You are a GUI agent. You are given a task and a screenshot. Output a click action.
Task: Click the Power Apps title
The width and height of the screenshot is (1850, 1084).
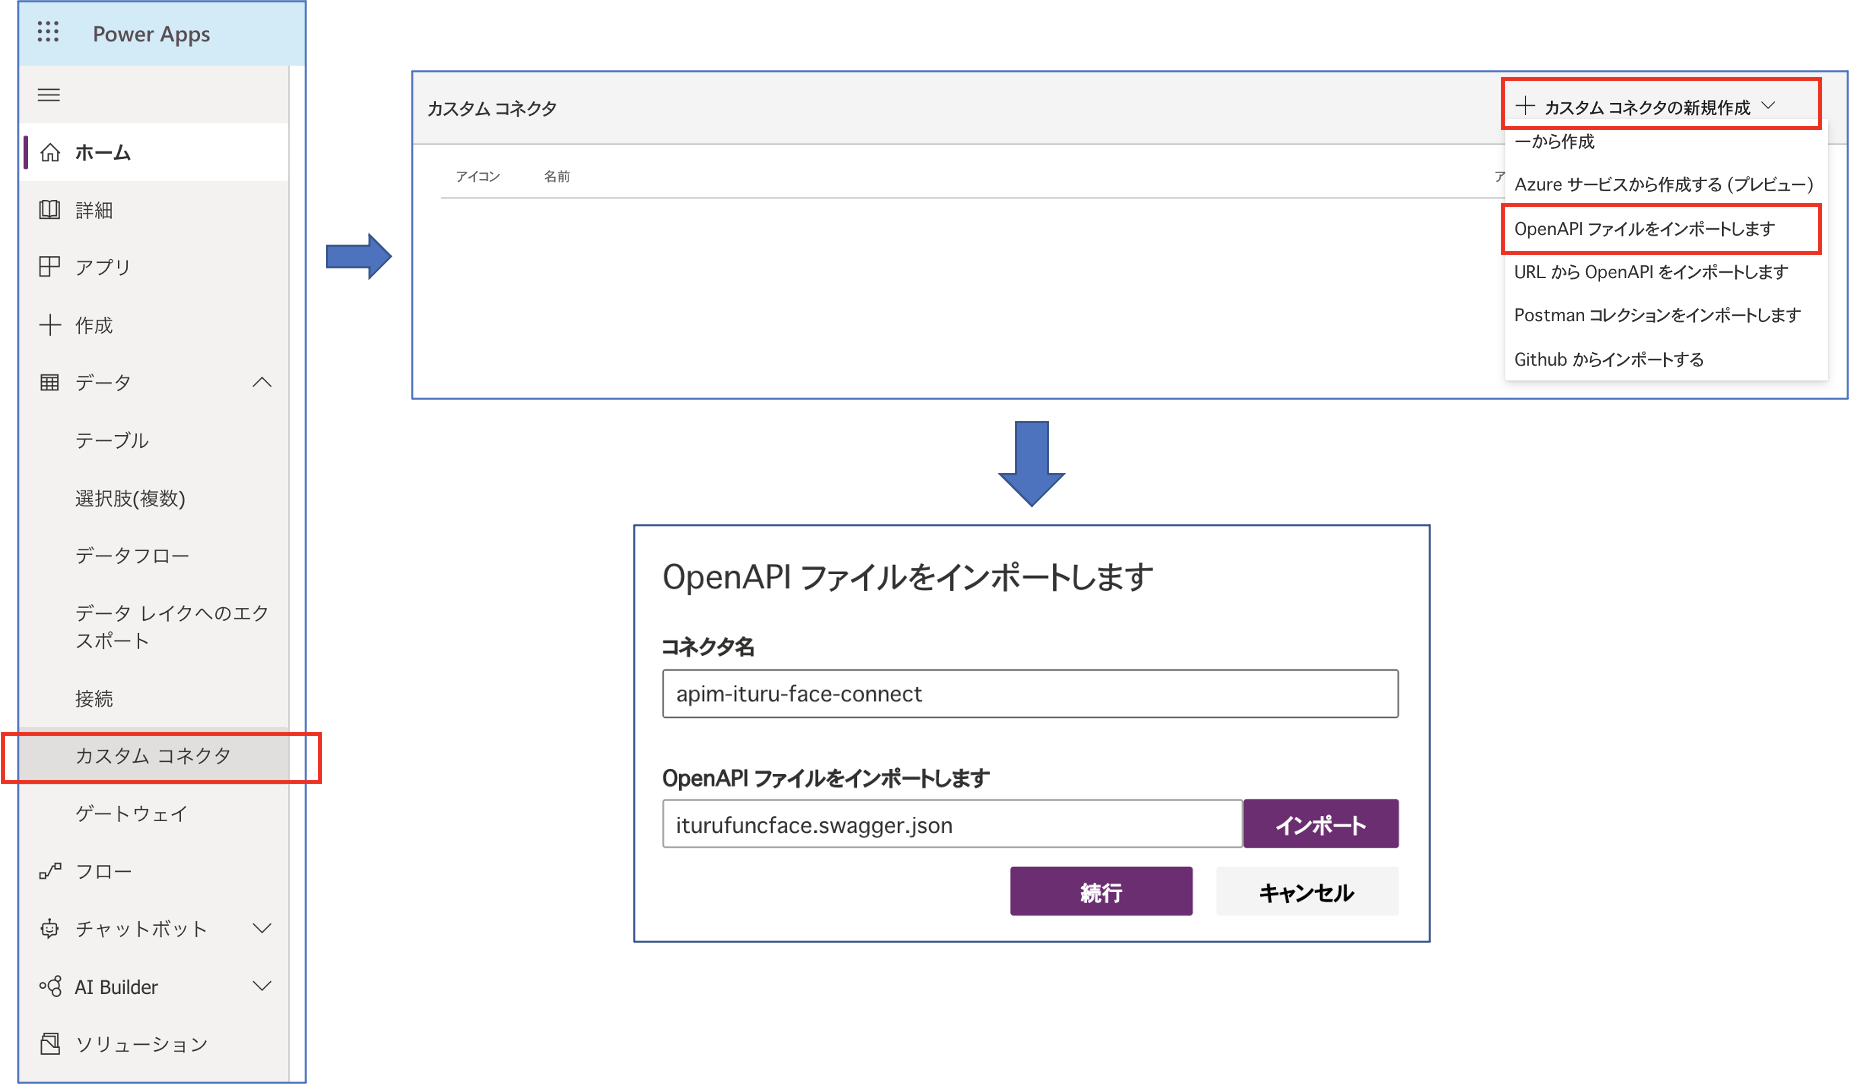pos(151,34)
